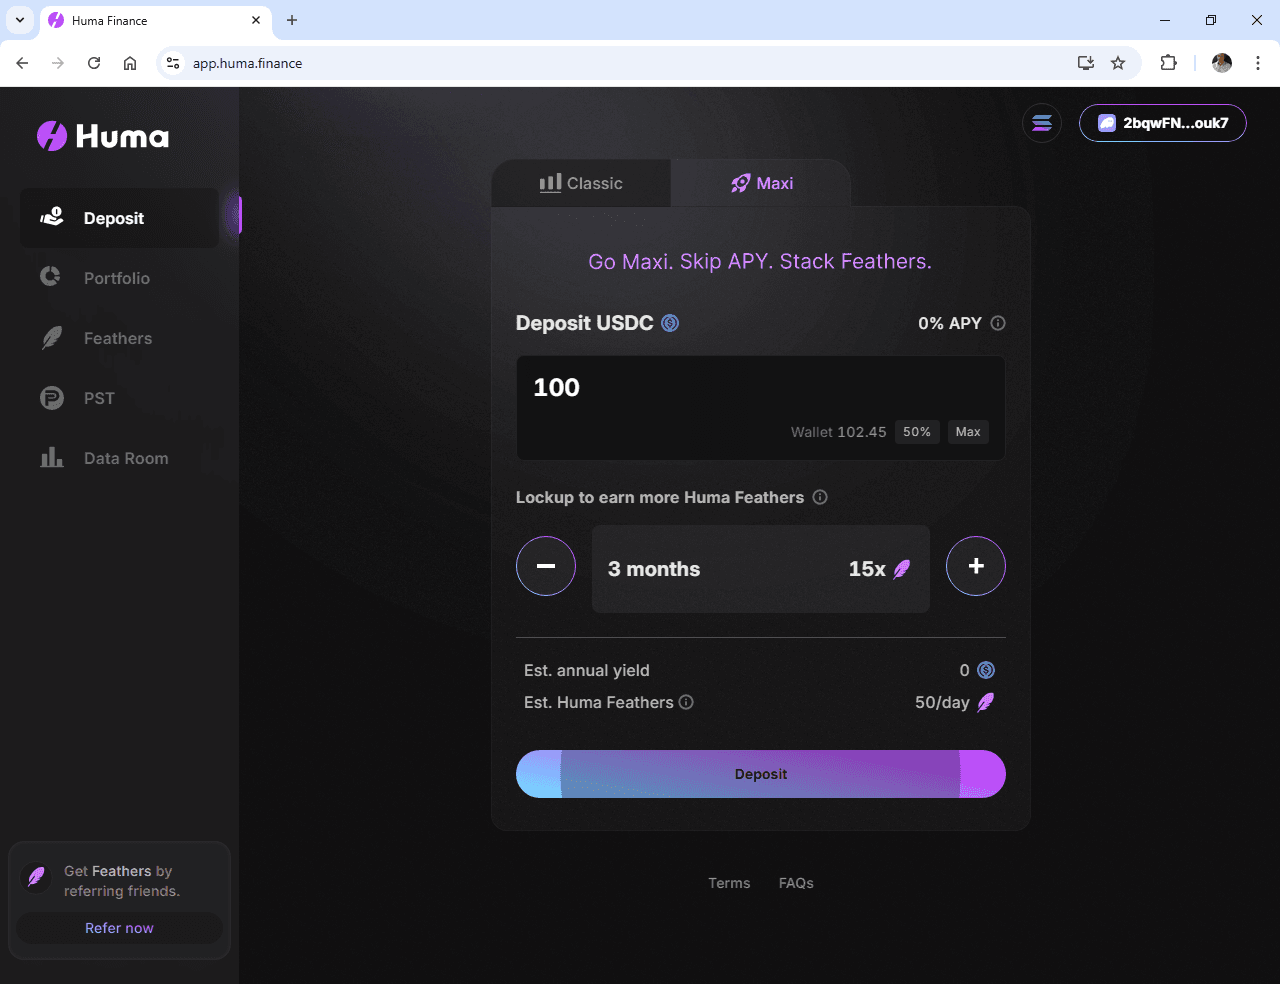Click the 15x multiplier value

click(x=867, y=569)
